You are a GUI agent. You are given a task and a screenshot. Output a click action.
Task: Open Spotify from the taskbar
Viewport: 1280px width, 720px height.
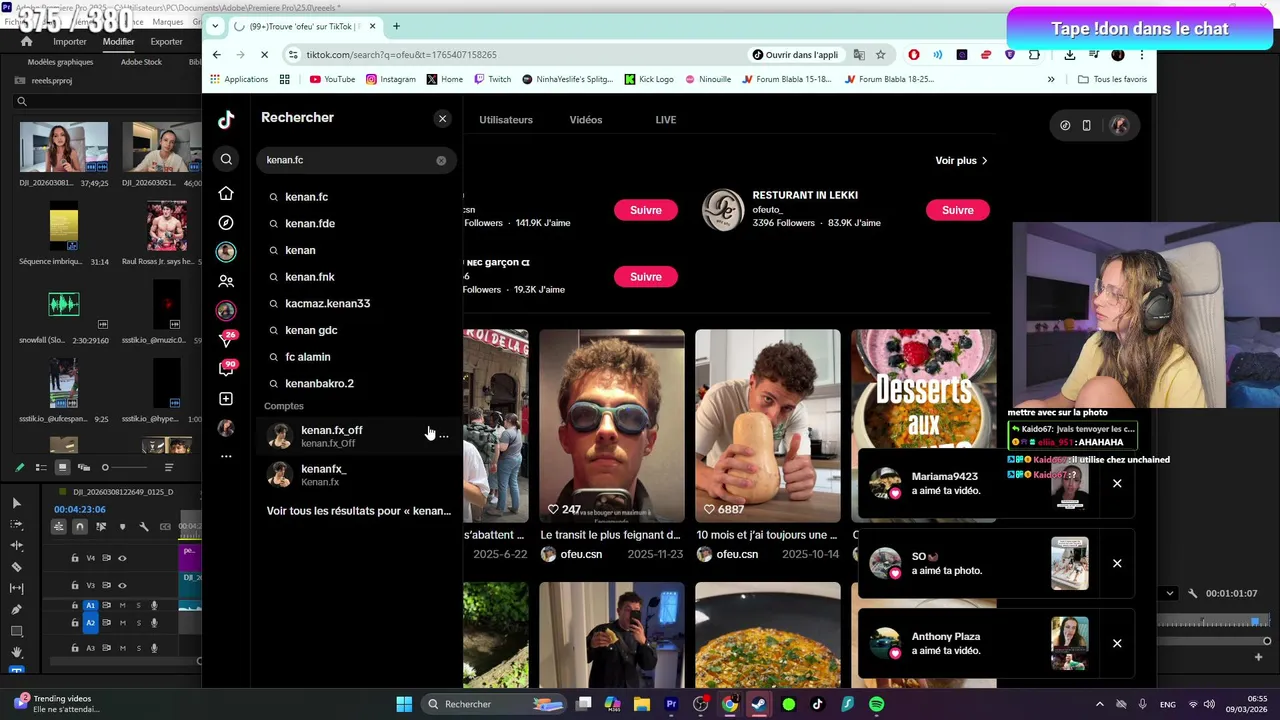[x=876, y=704]
